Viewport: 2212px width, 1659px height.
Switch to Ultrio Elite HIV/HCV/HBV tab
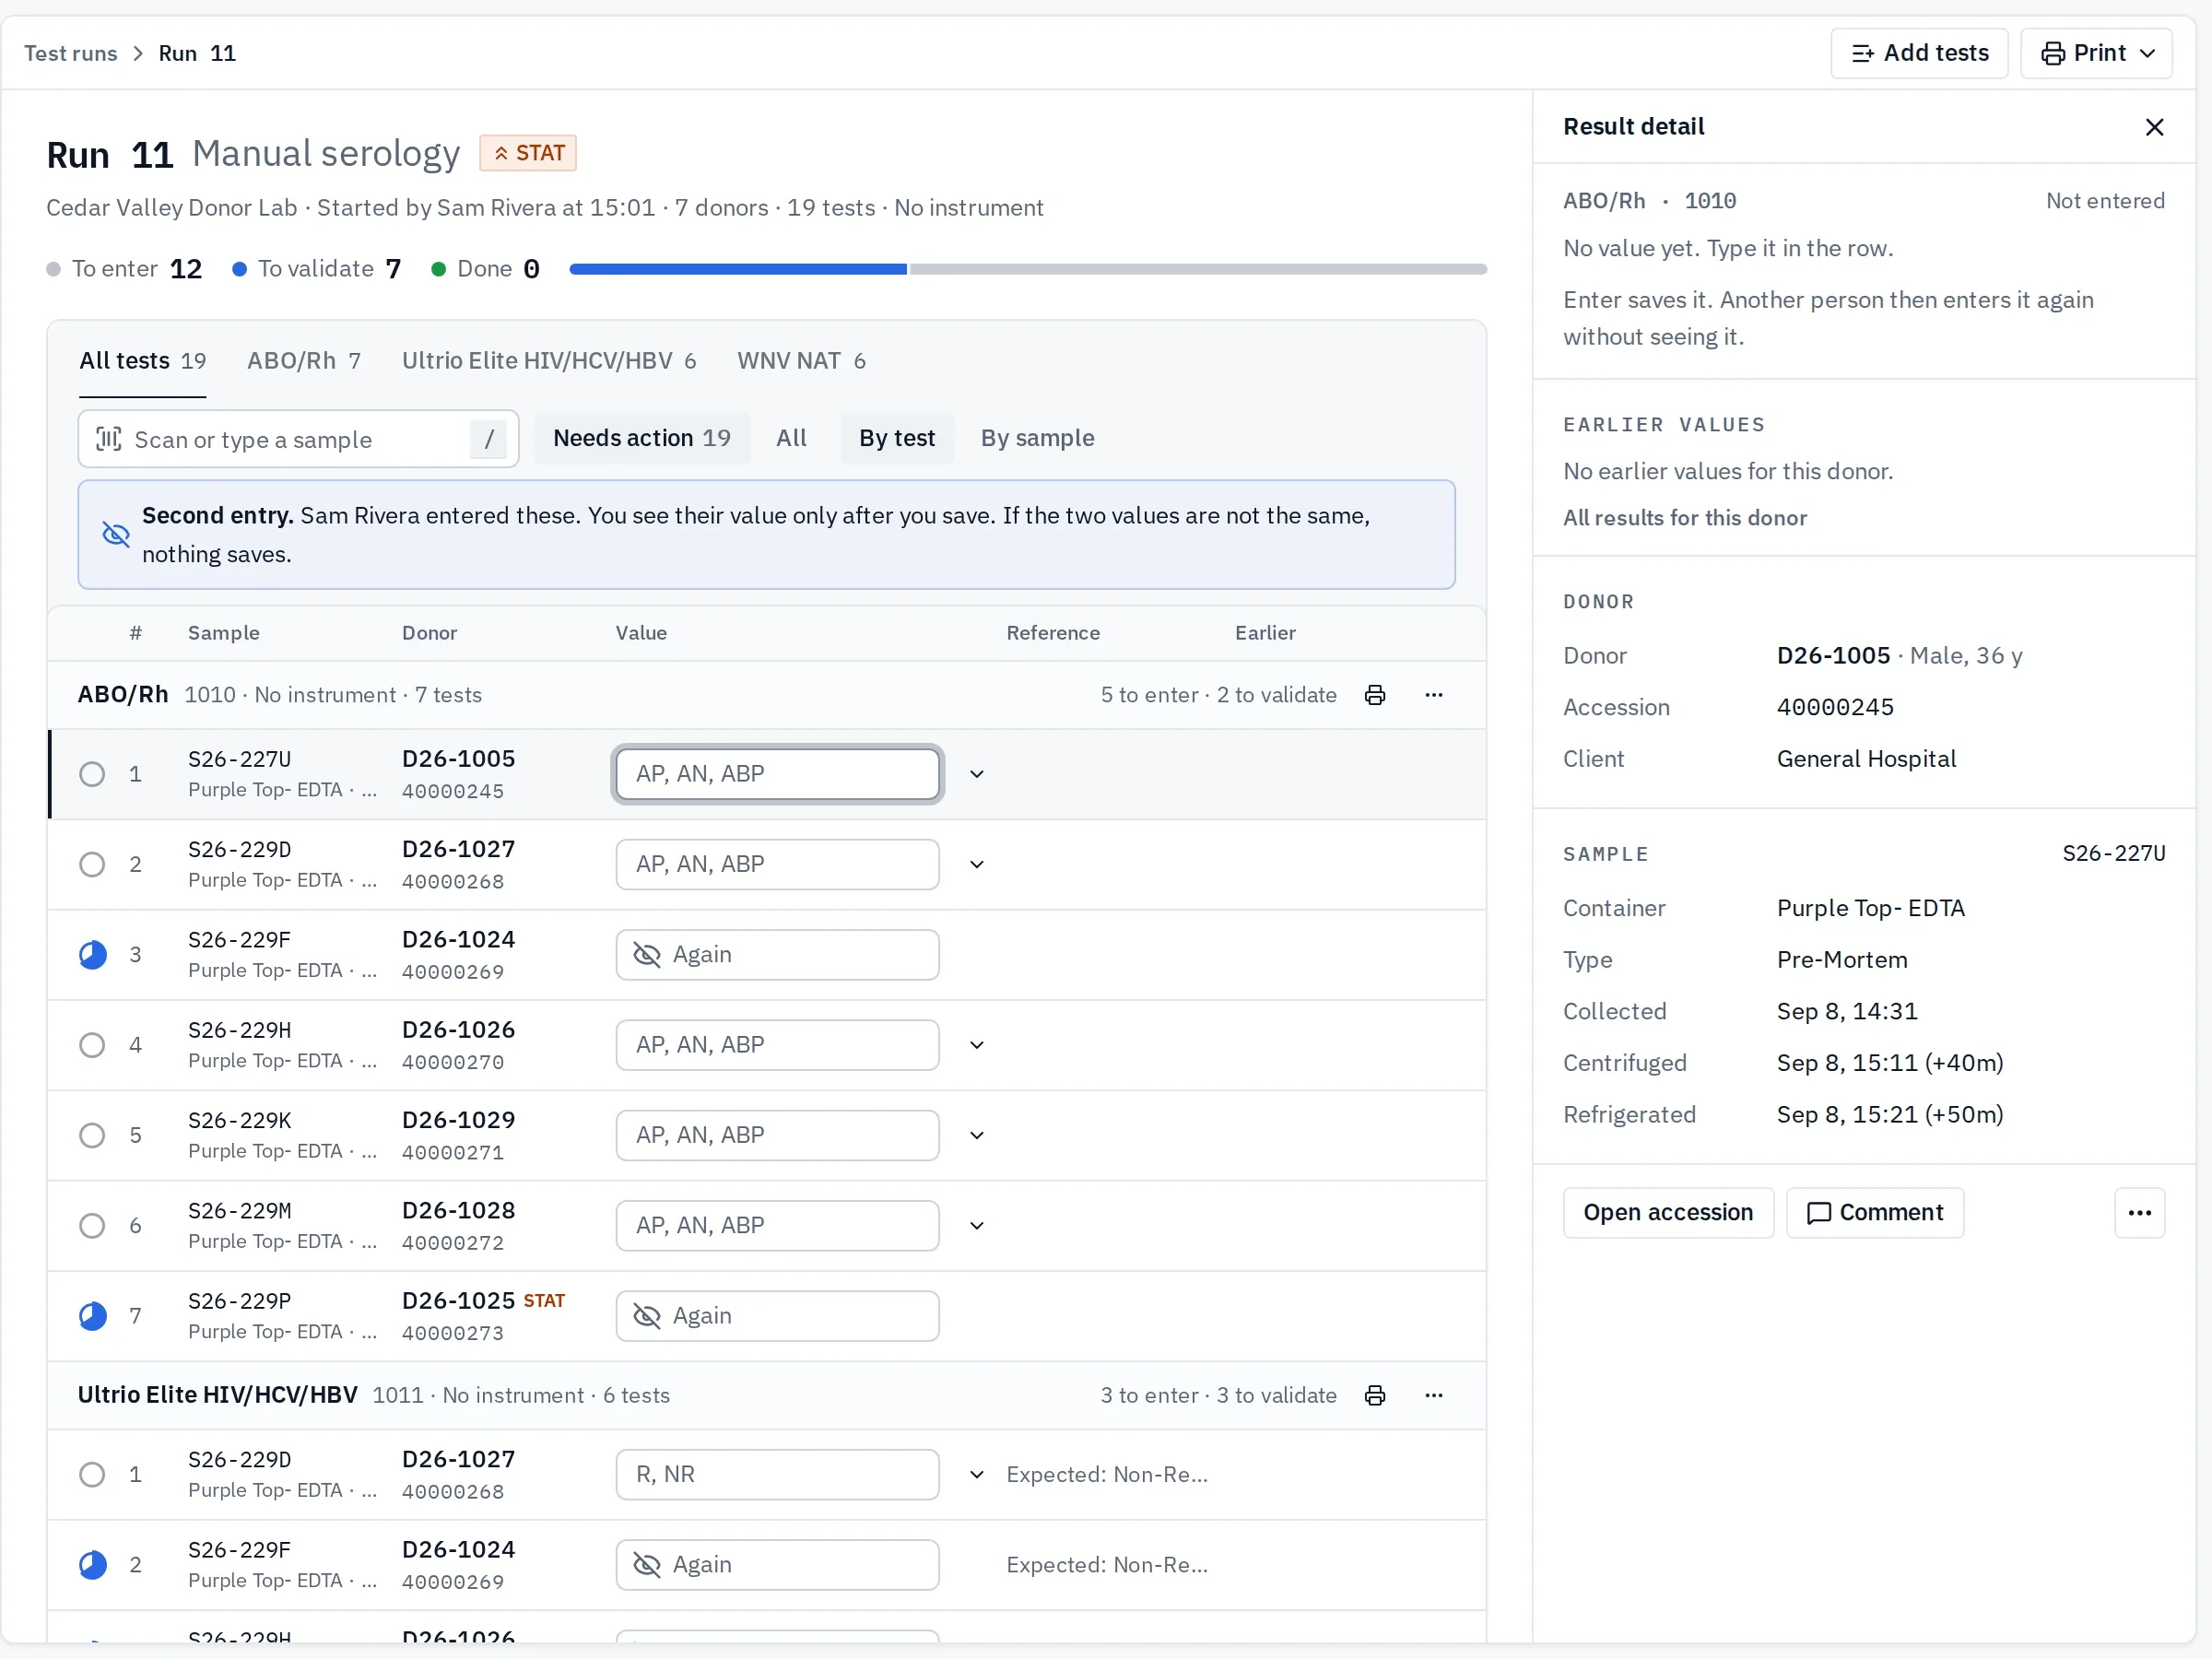point(549,361)
